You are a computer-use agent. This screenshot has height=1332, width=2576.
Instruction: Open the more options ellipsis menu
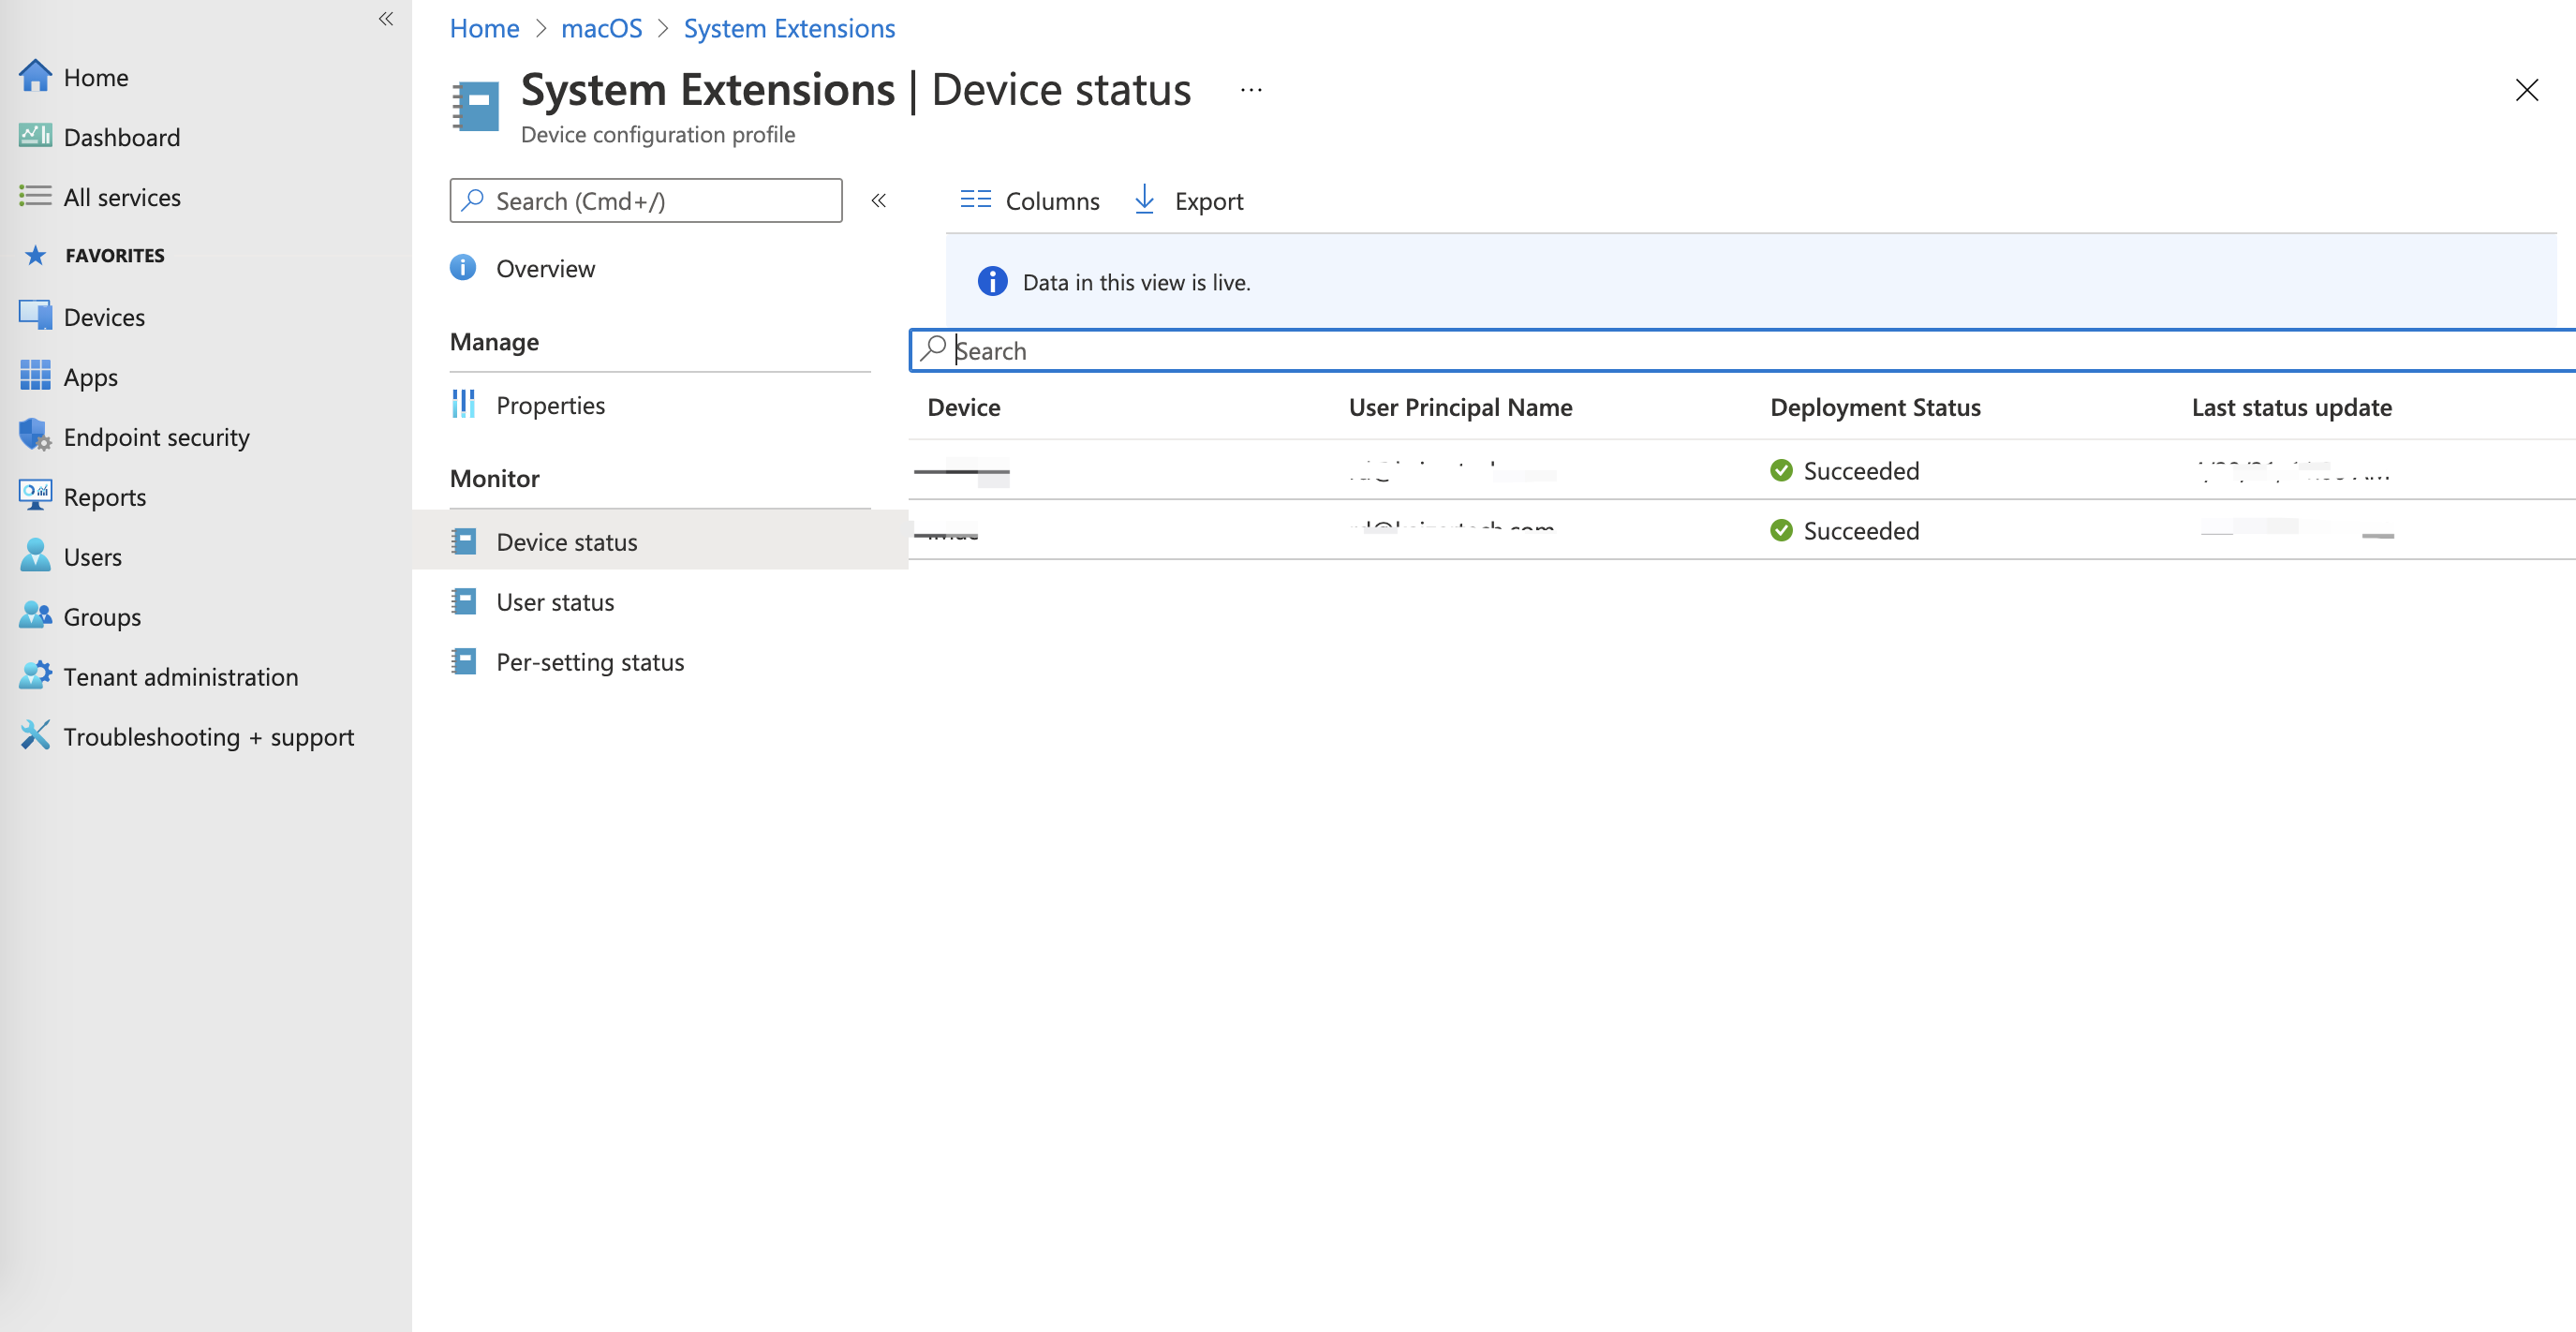(x=1250, y=90)
